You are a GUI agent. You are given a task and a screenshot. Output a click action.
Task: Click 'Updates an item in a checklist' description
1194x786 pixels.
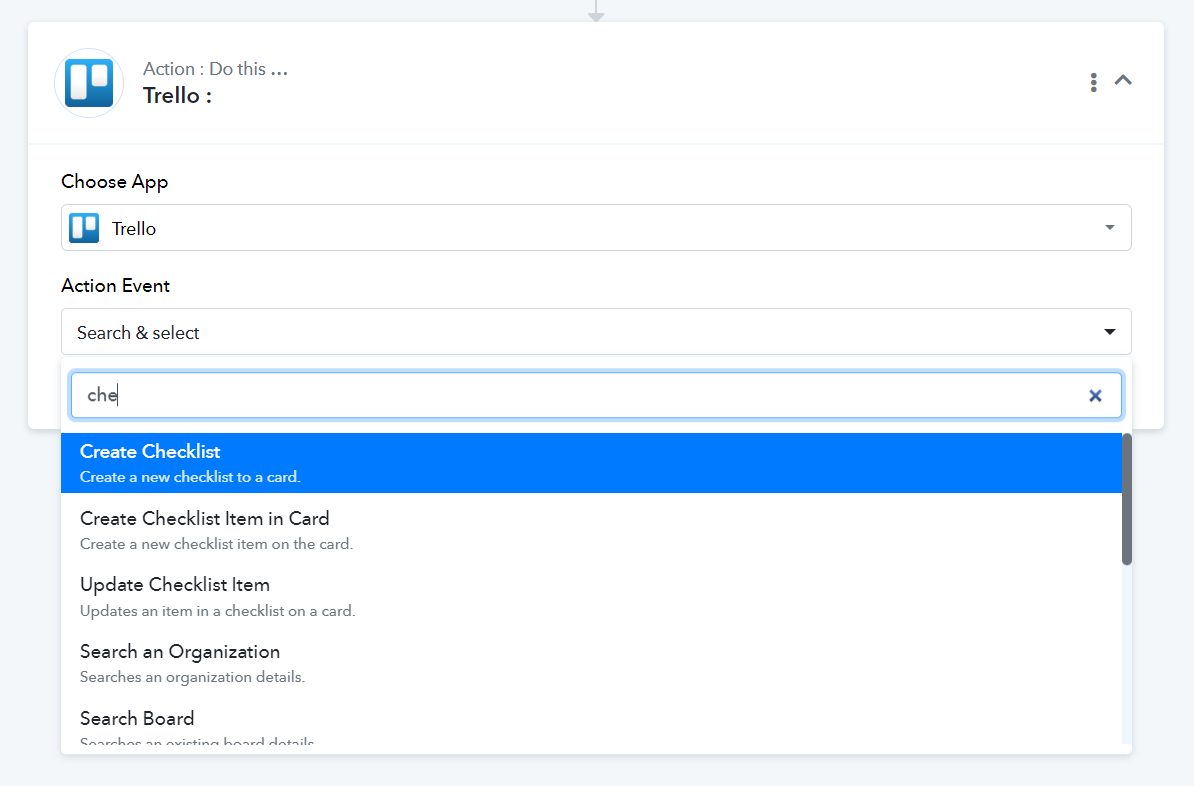click(x=218, y=611)
